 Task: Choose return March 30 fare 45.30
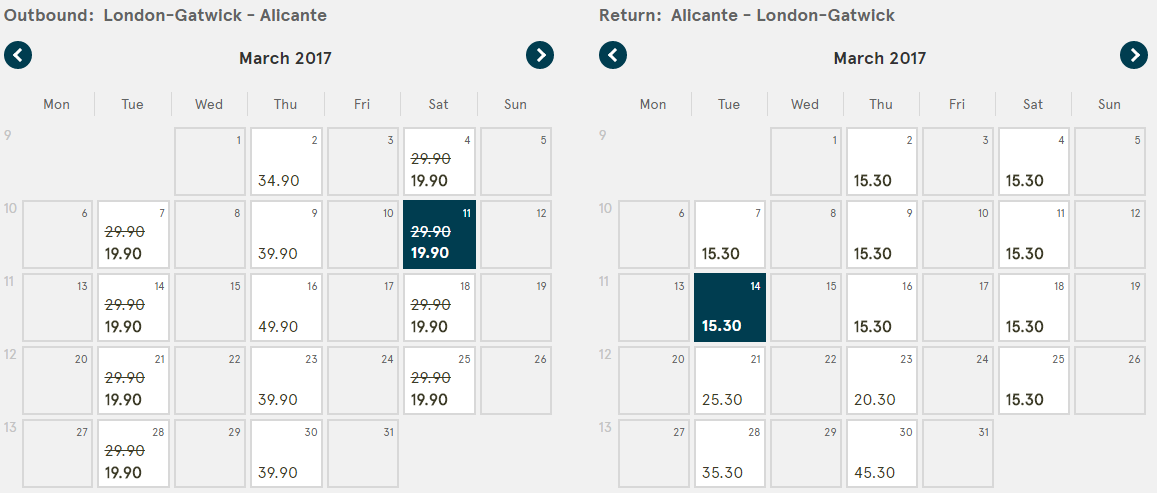pos(883,453)
